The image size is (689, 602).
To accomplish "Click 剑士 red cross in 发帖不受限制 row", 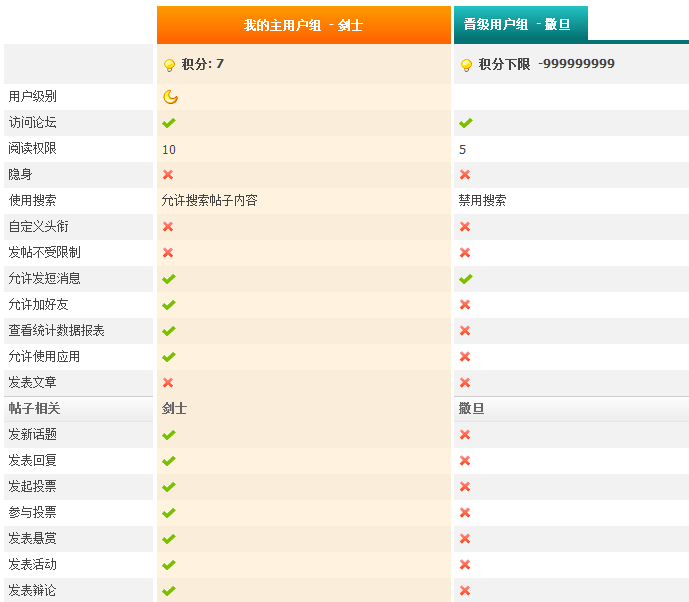I will tap(168, 253).
